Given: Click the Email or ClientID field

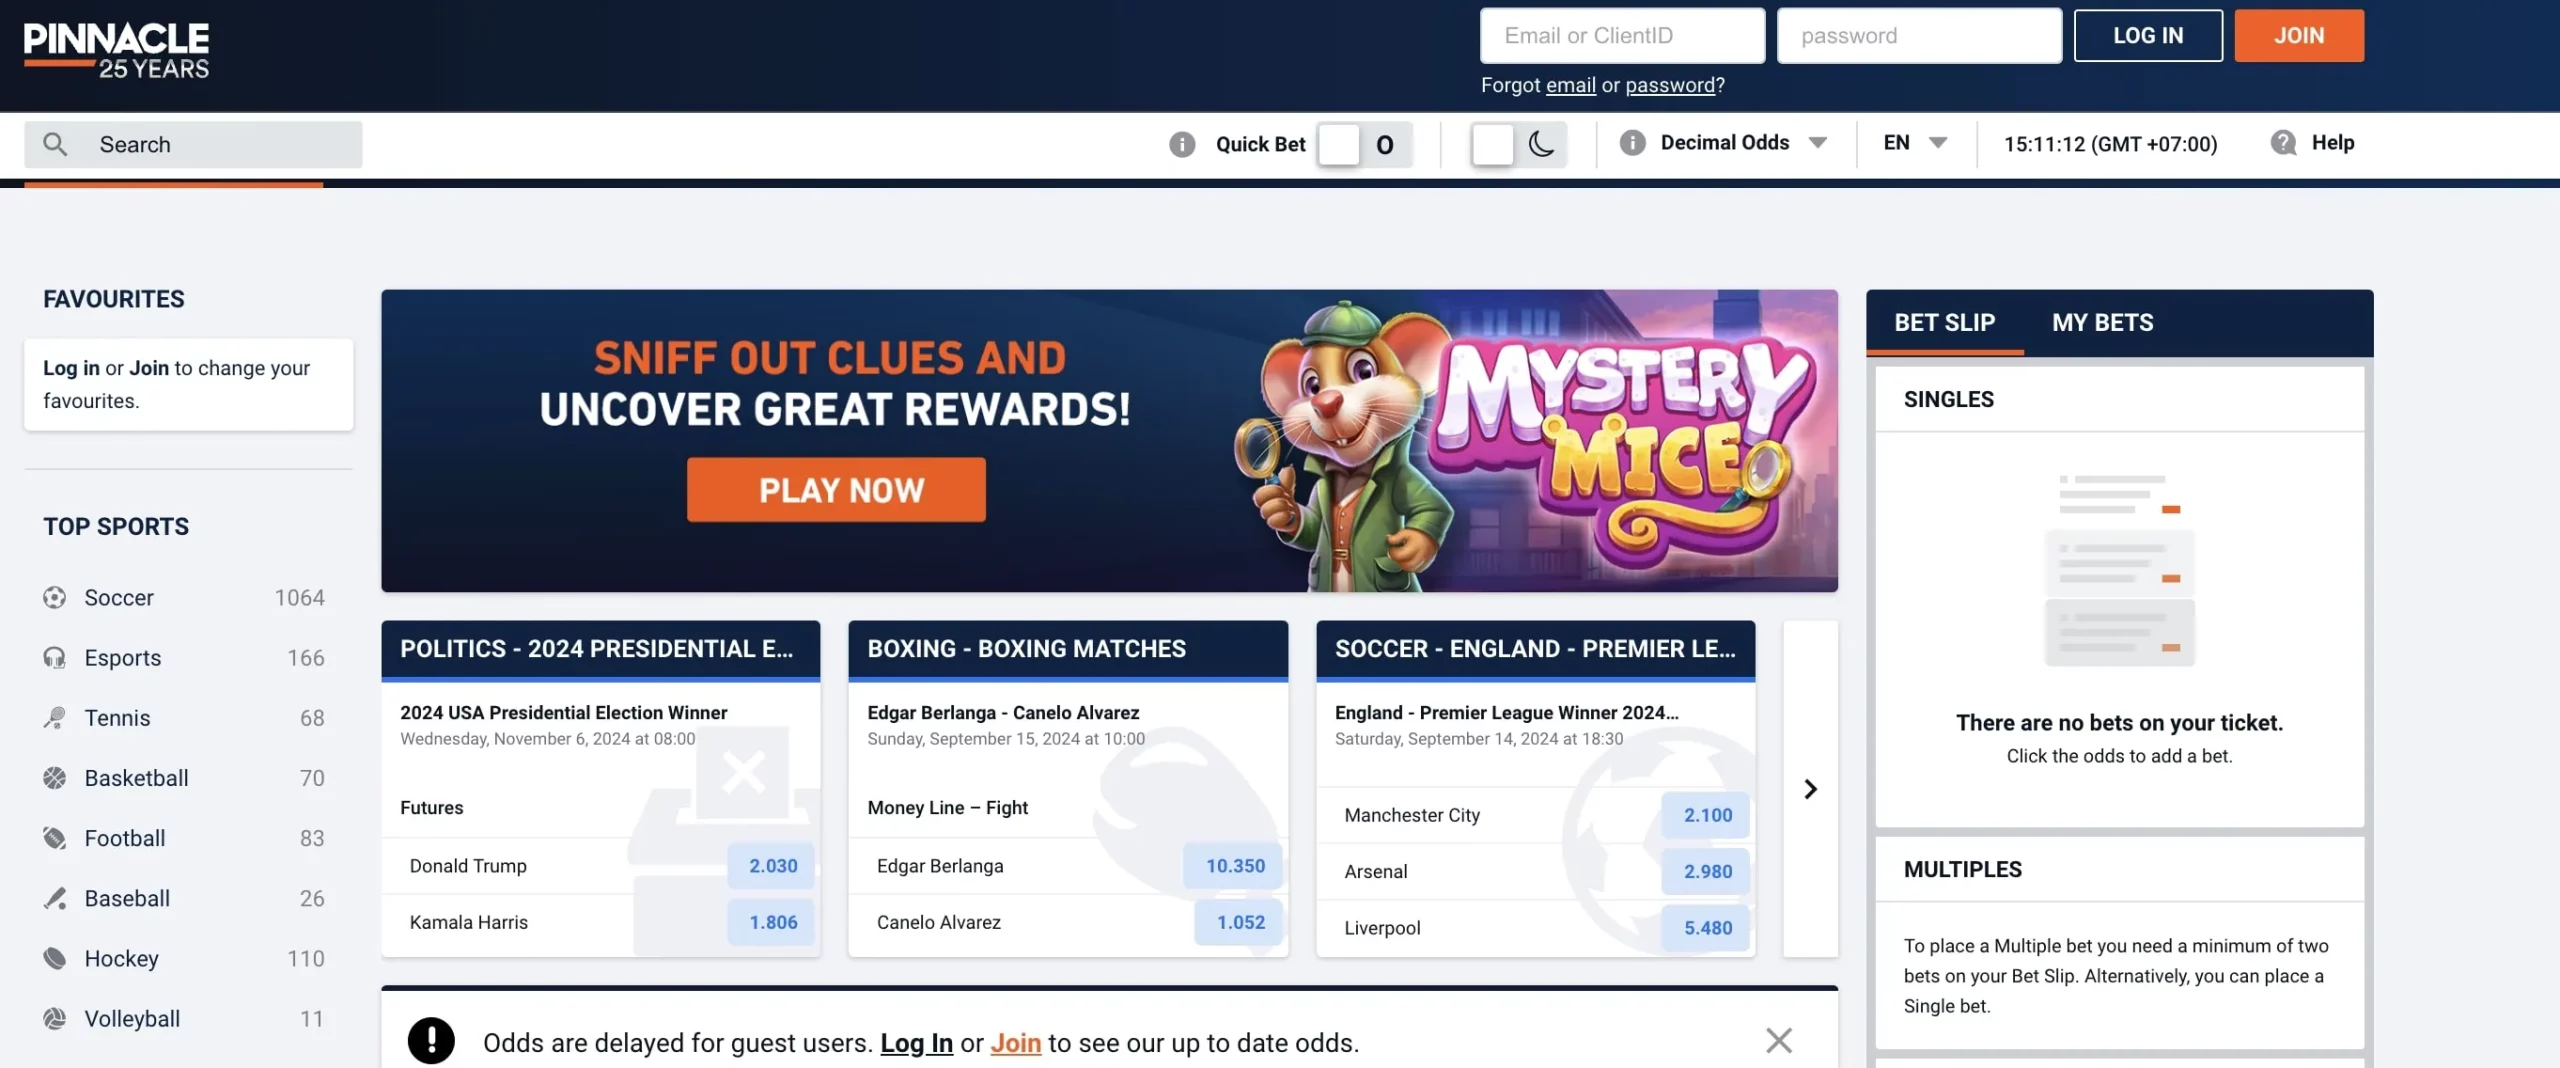Looking at the screenshot, I should (x=1622, y=36).
